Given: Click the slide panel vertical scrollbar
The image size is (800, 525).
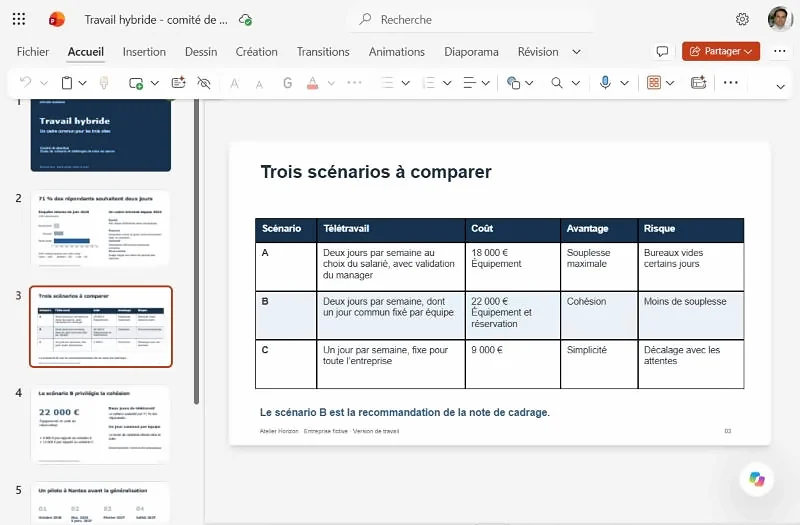Looking at the screenshot, I should click(x=196, y=252).
